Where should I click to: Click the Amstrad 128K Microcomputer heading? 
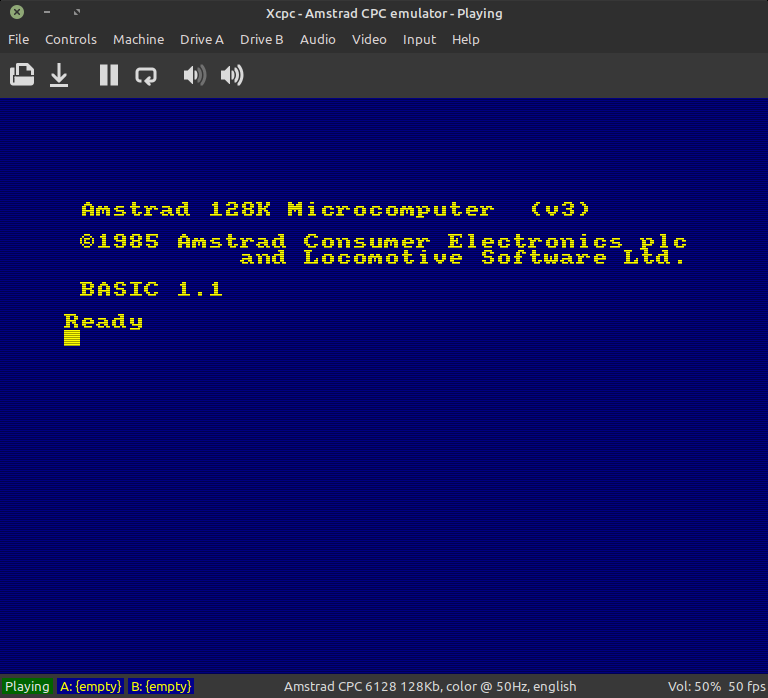(x=336, y=210)
